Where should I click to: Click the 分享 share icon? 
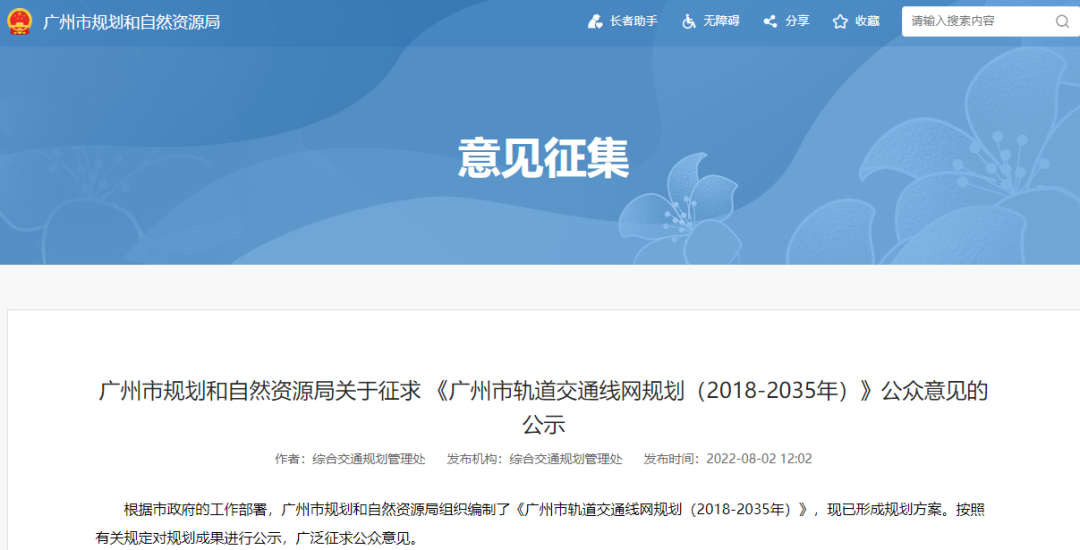pos(770,21)
